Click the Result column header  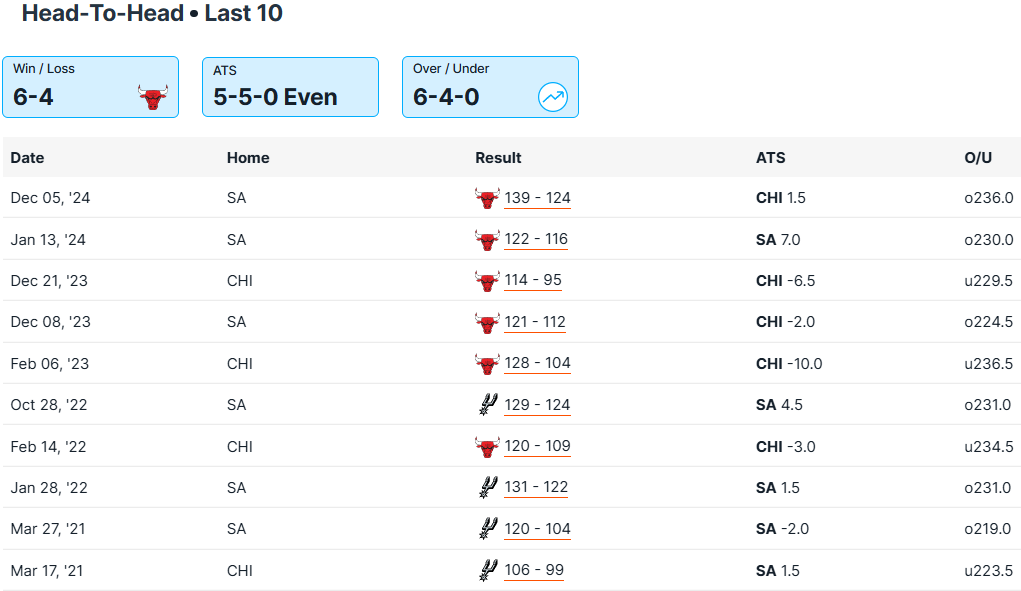point(498,158)
